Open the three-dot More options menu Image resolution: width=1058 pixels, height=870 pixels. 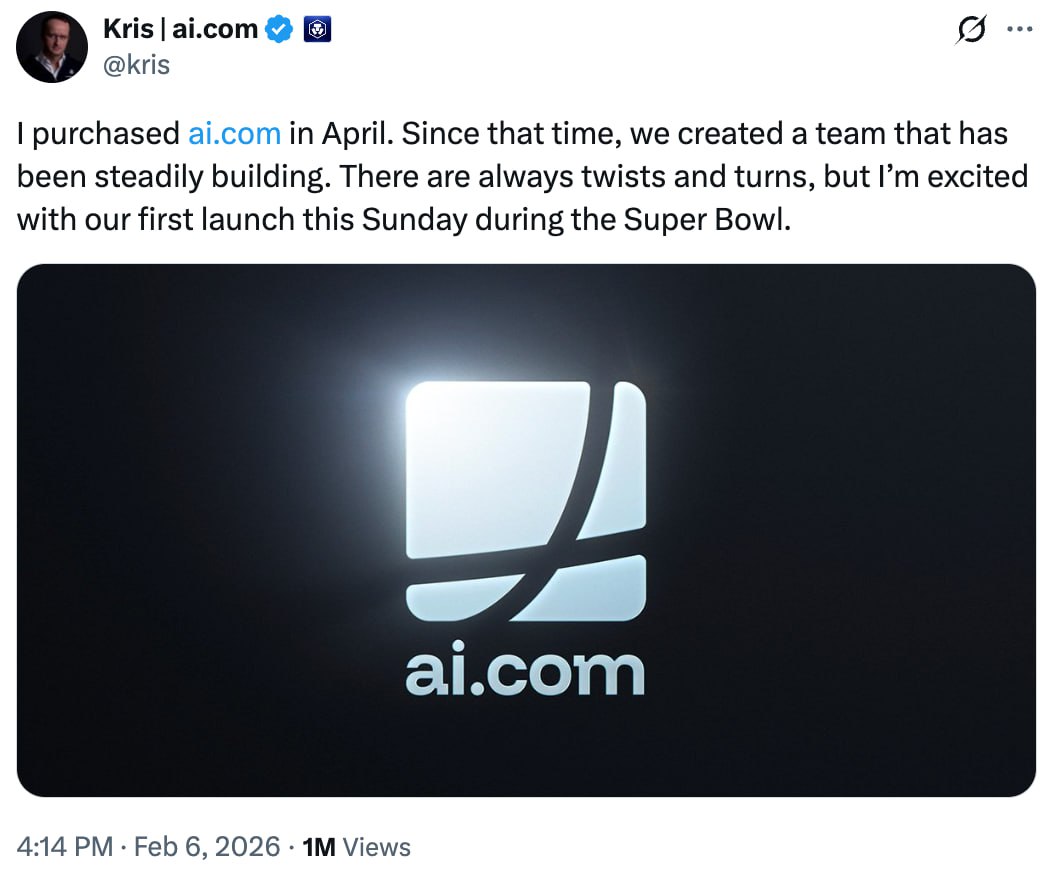(x=1019, y=30)
